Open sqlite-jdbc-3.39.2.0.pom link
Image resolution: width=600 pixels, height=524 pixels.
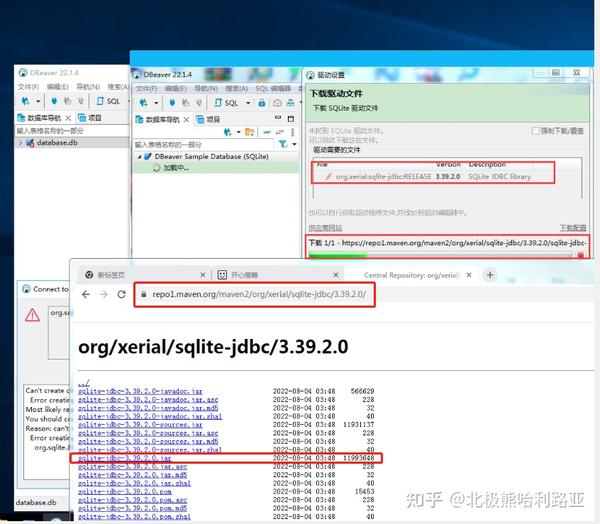point(125,491)
